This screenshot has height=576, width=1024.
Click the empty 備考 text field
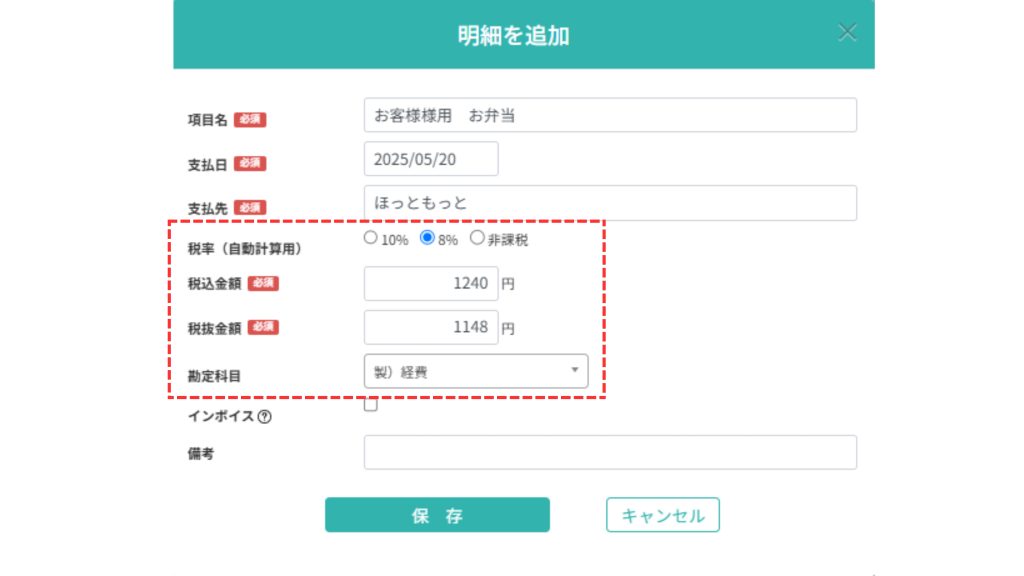pos(610,452)
